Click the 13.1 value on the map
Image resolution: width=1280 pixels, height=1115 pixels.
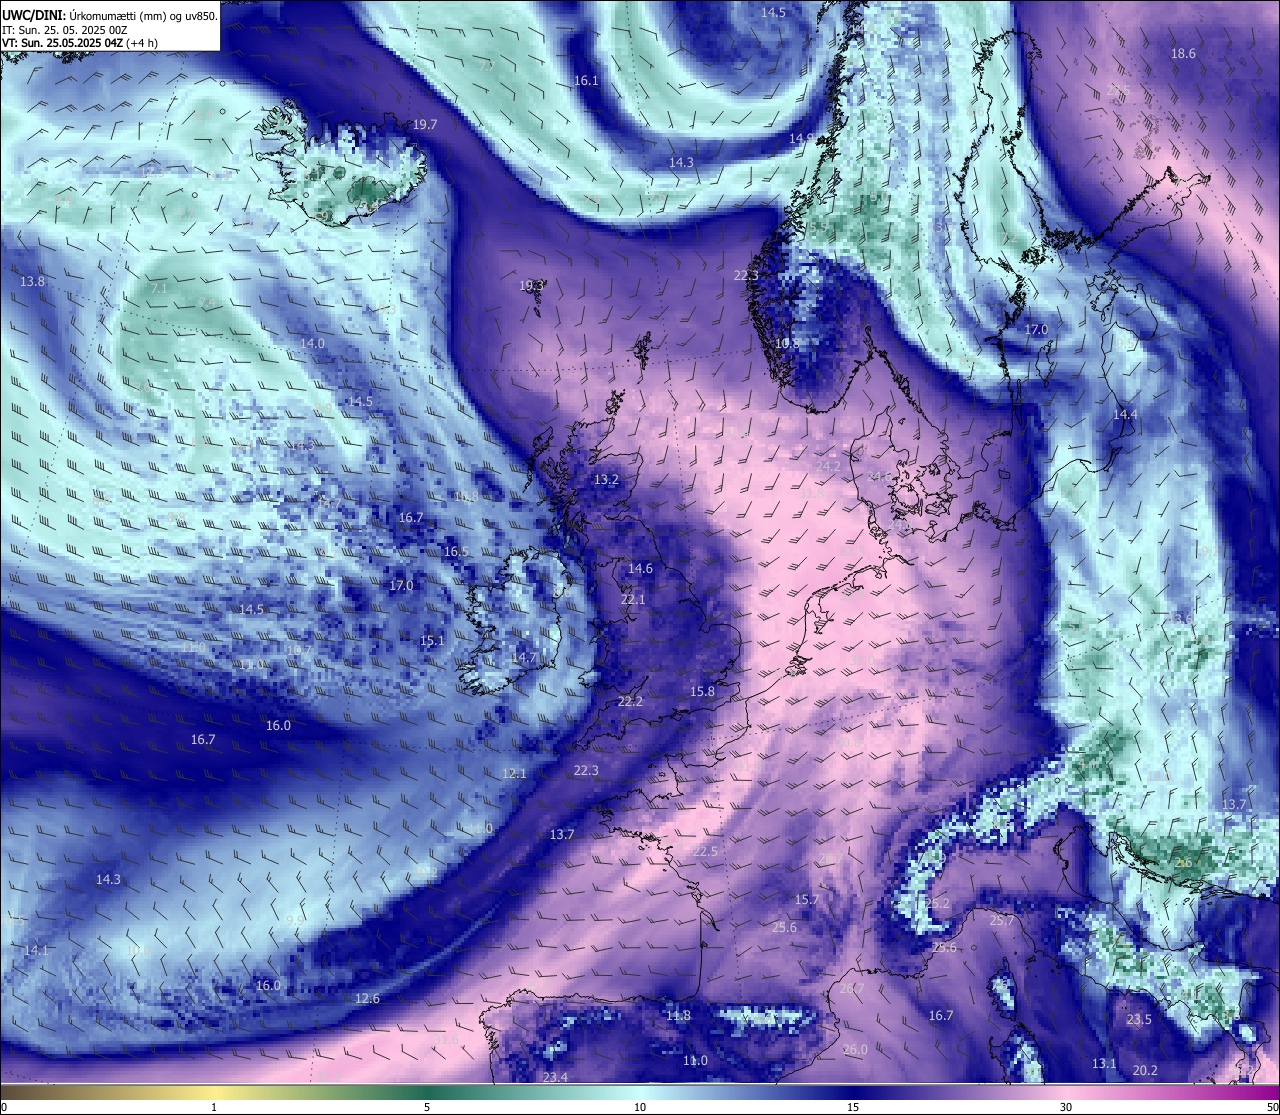[1104, 1064]
